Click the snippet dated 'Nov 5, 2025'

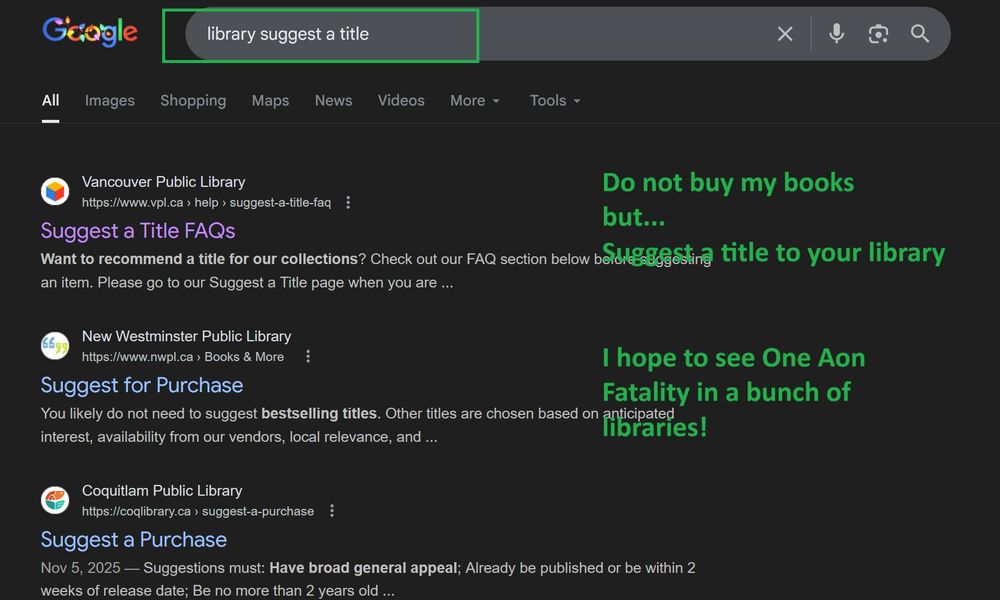point(368,579)
